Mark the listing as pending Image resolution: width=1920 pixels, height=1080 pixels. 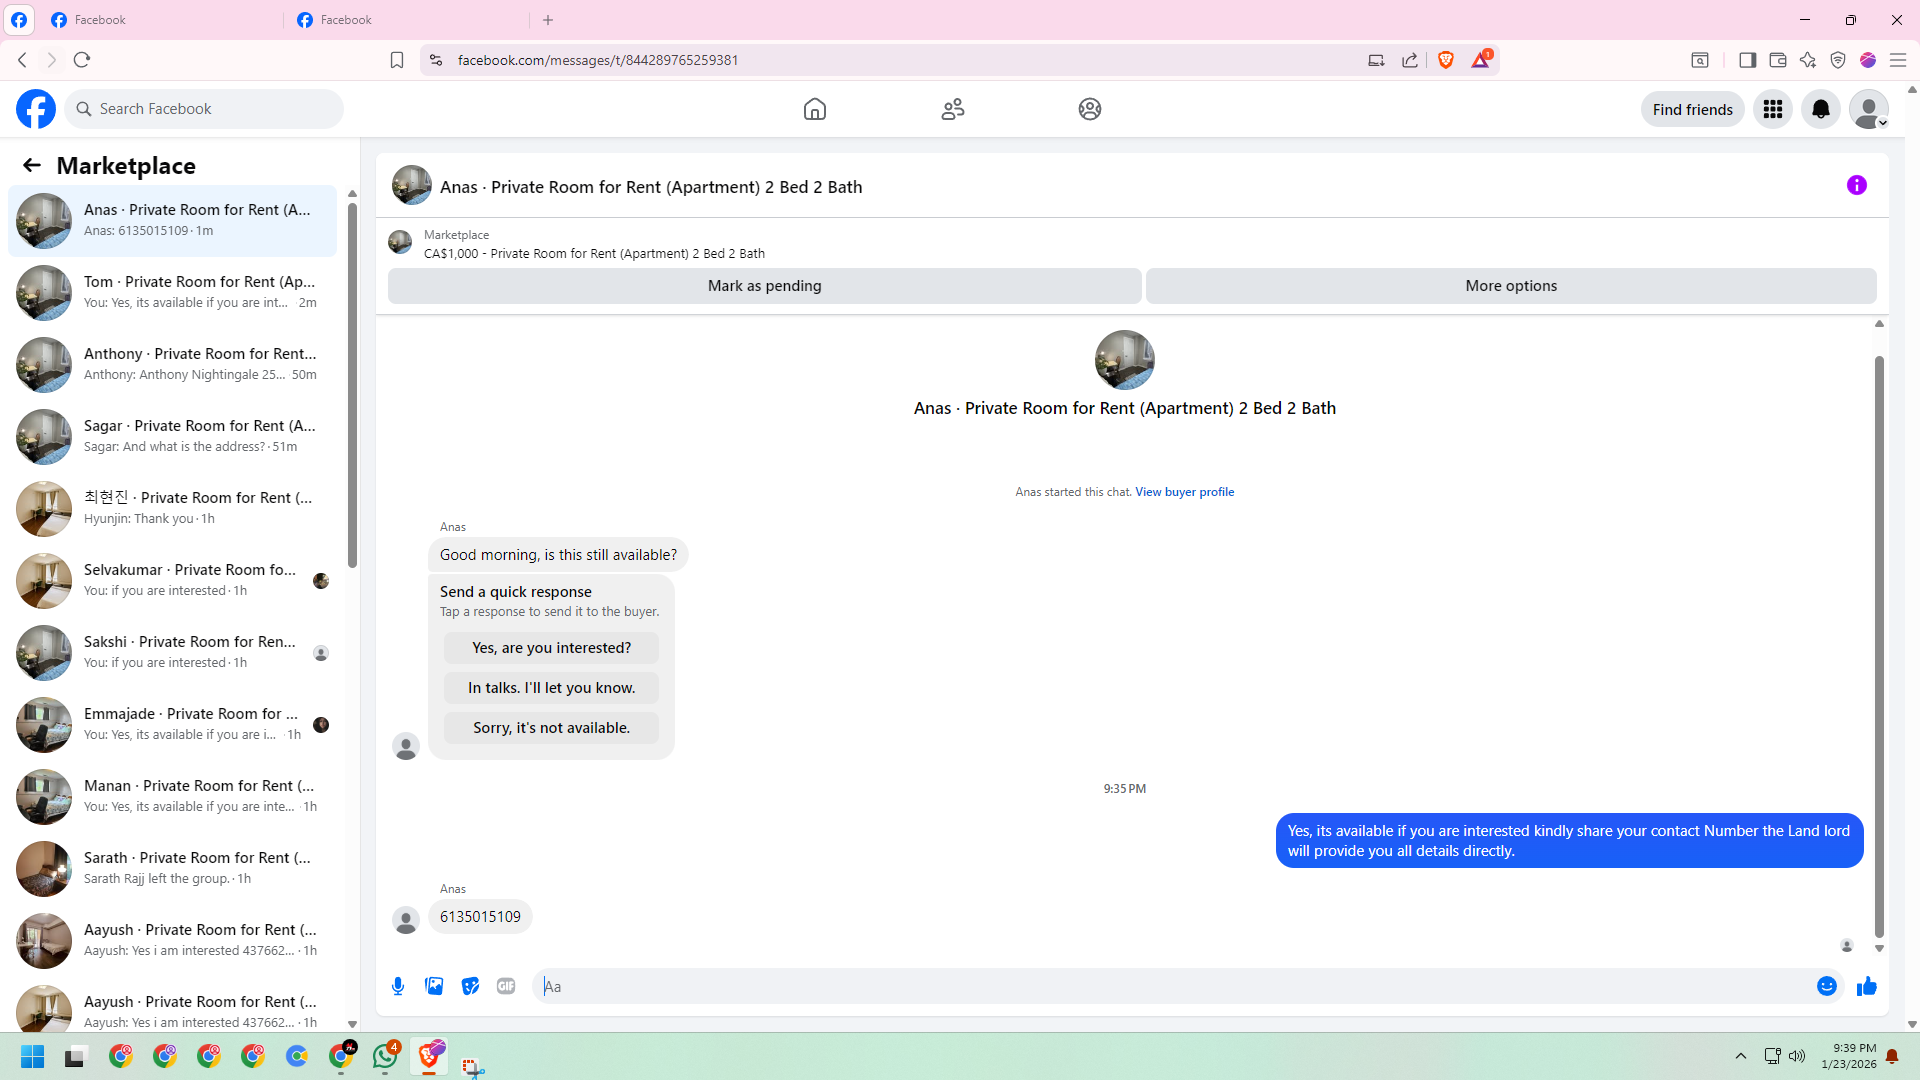[x=764, y=286]
